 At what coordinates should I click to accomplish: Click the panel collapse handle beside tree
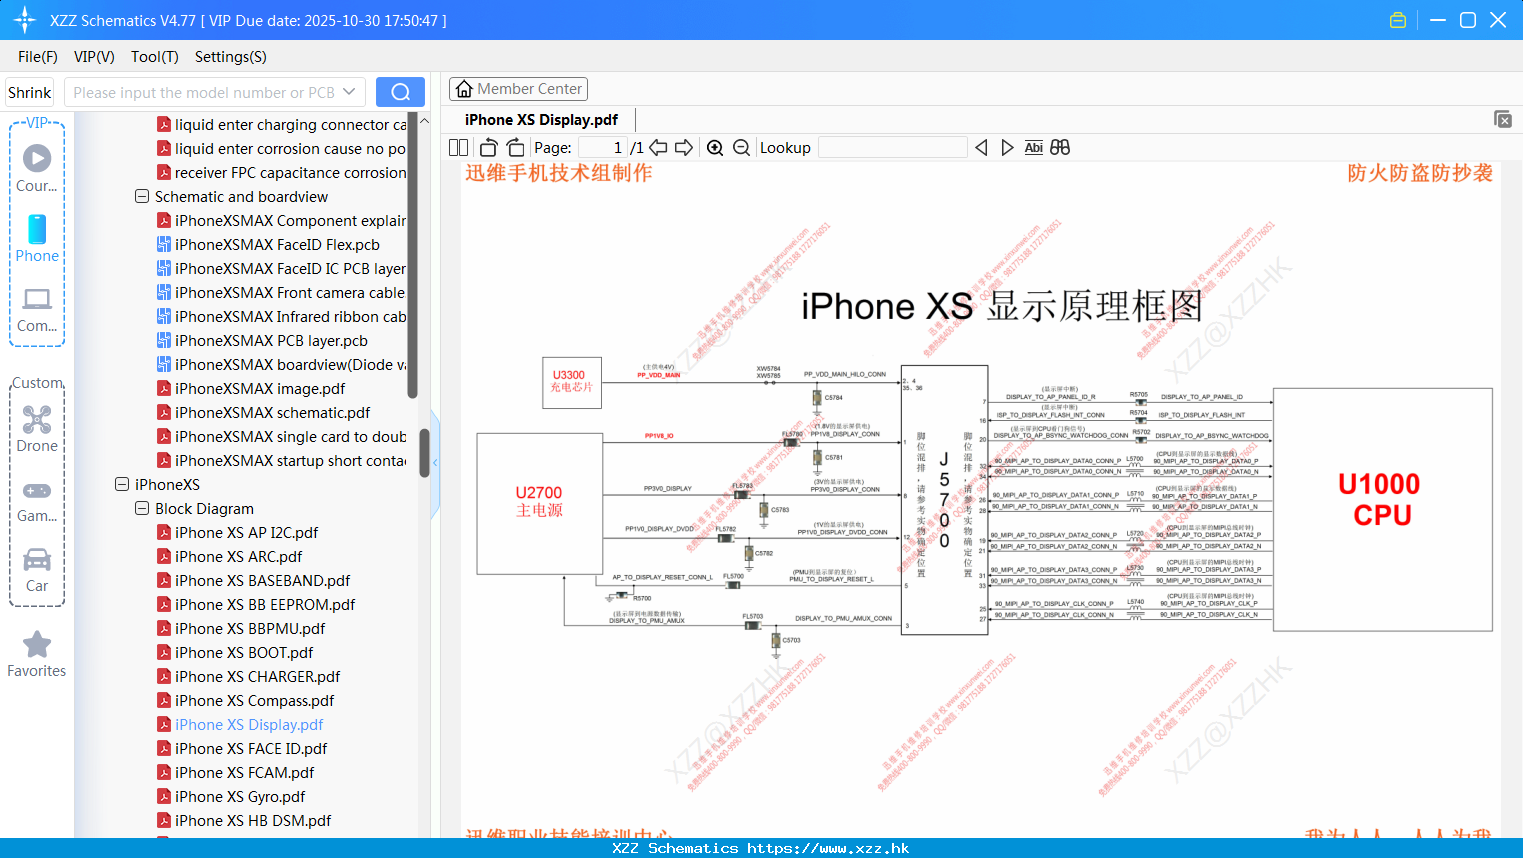click(x=435, y=462)
